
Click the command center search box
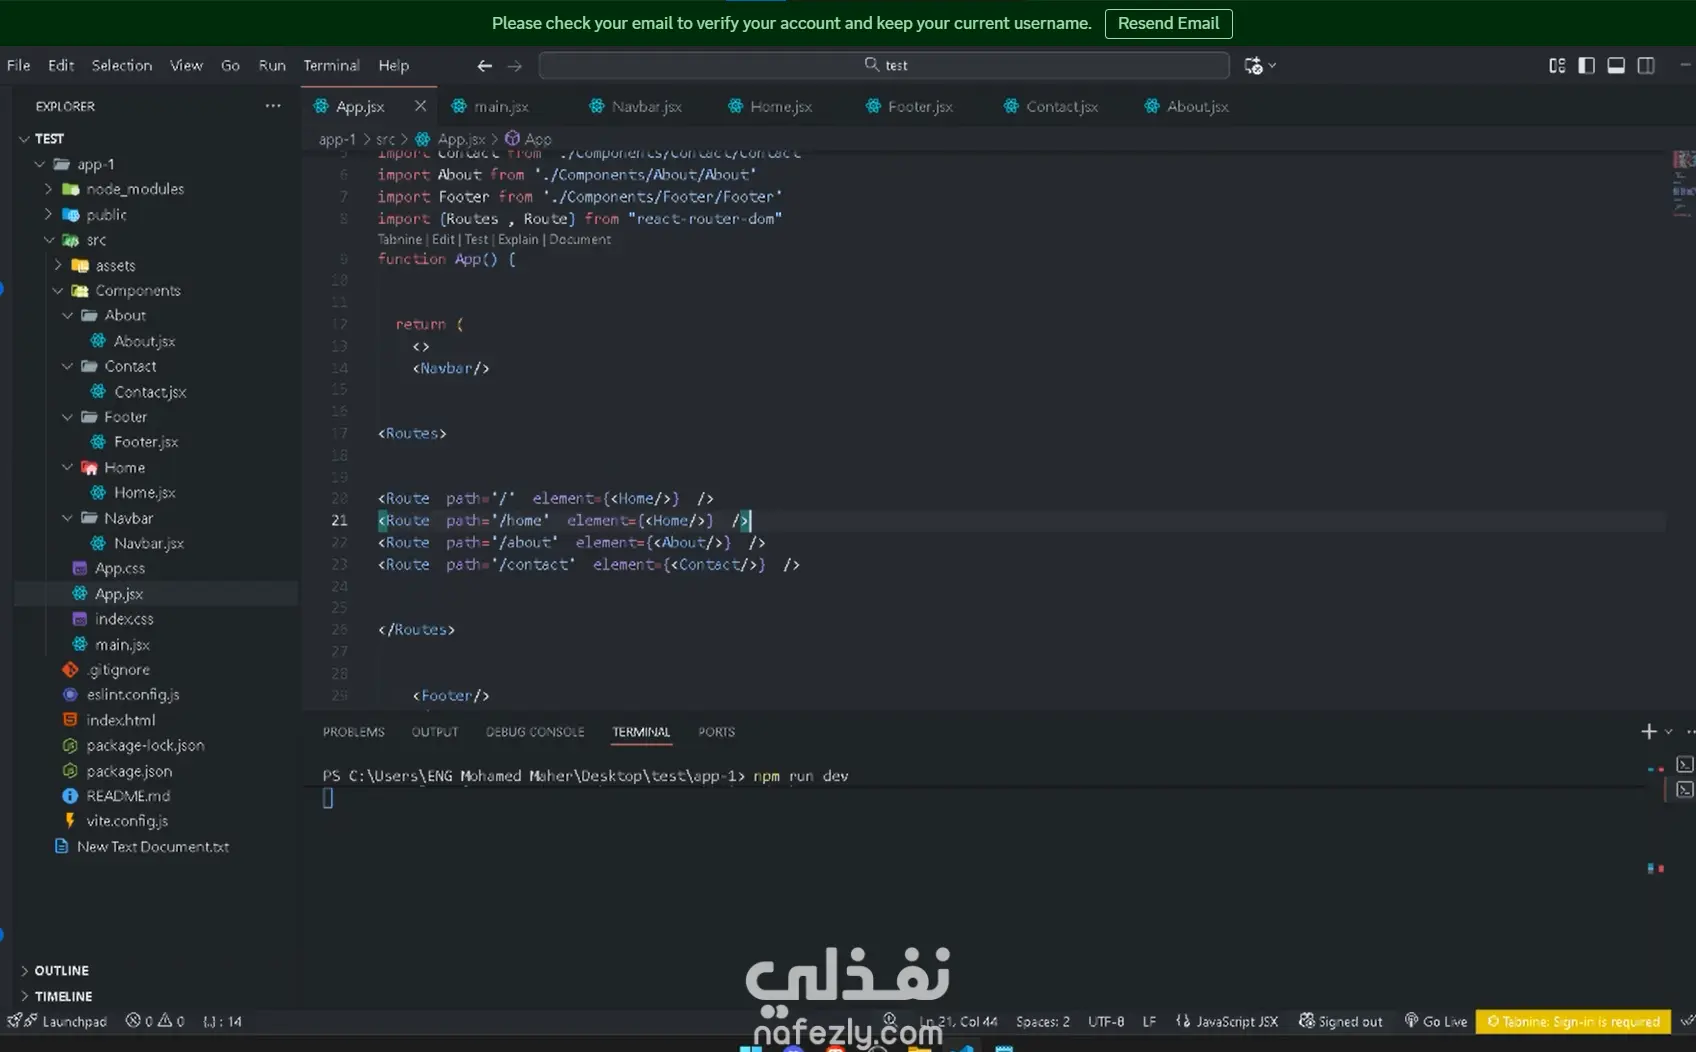tap(884, 65)
